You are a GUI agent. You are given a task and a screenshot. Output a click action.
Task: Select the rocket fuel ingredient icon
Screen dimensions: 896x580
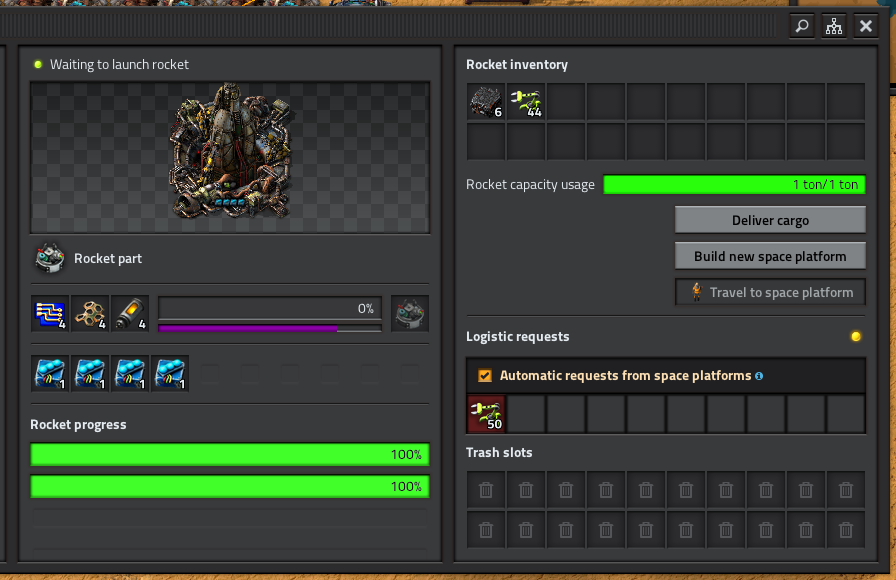click(x=129, y=314)
